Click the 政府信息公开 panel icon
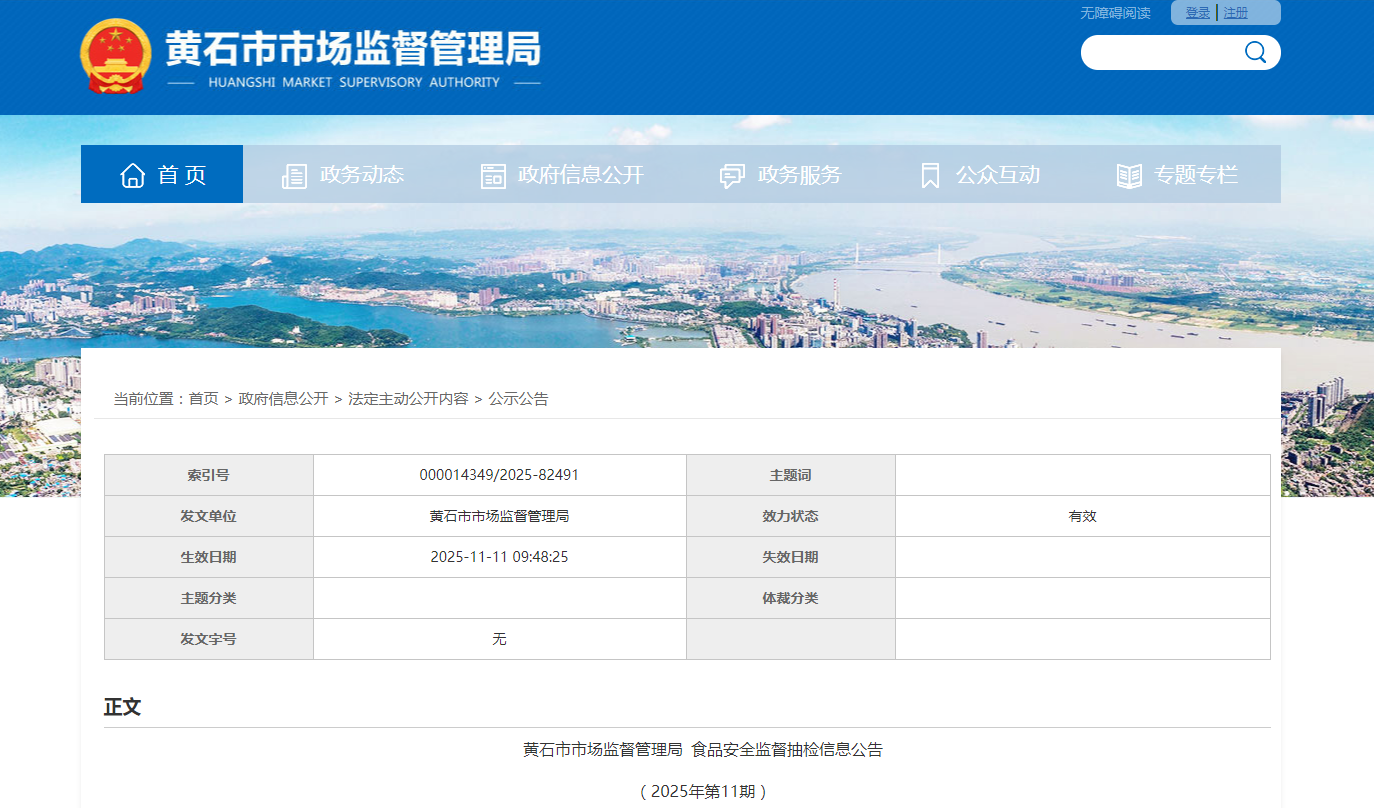Screen dimensions: 1374x808 [493, 176]
